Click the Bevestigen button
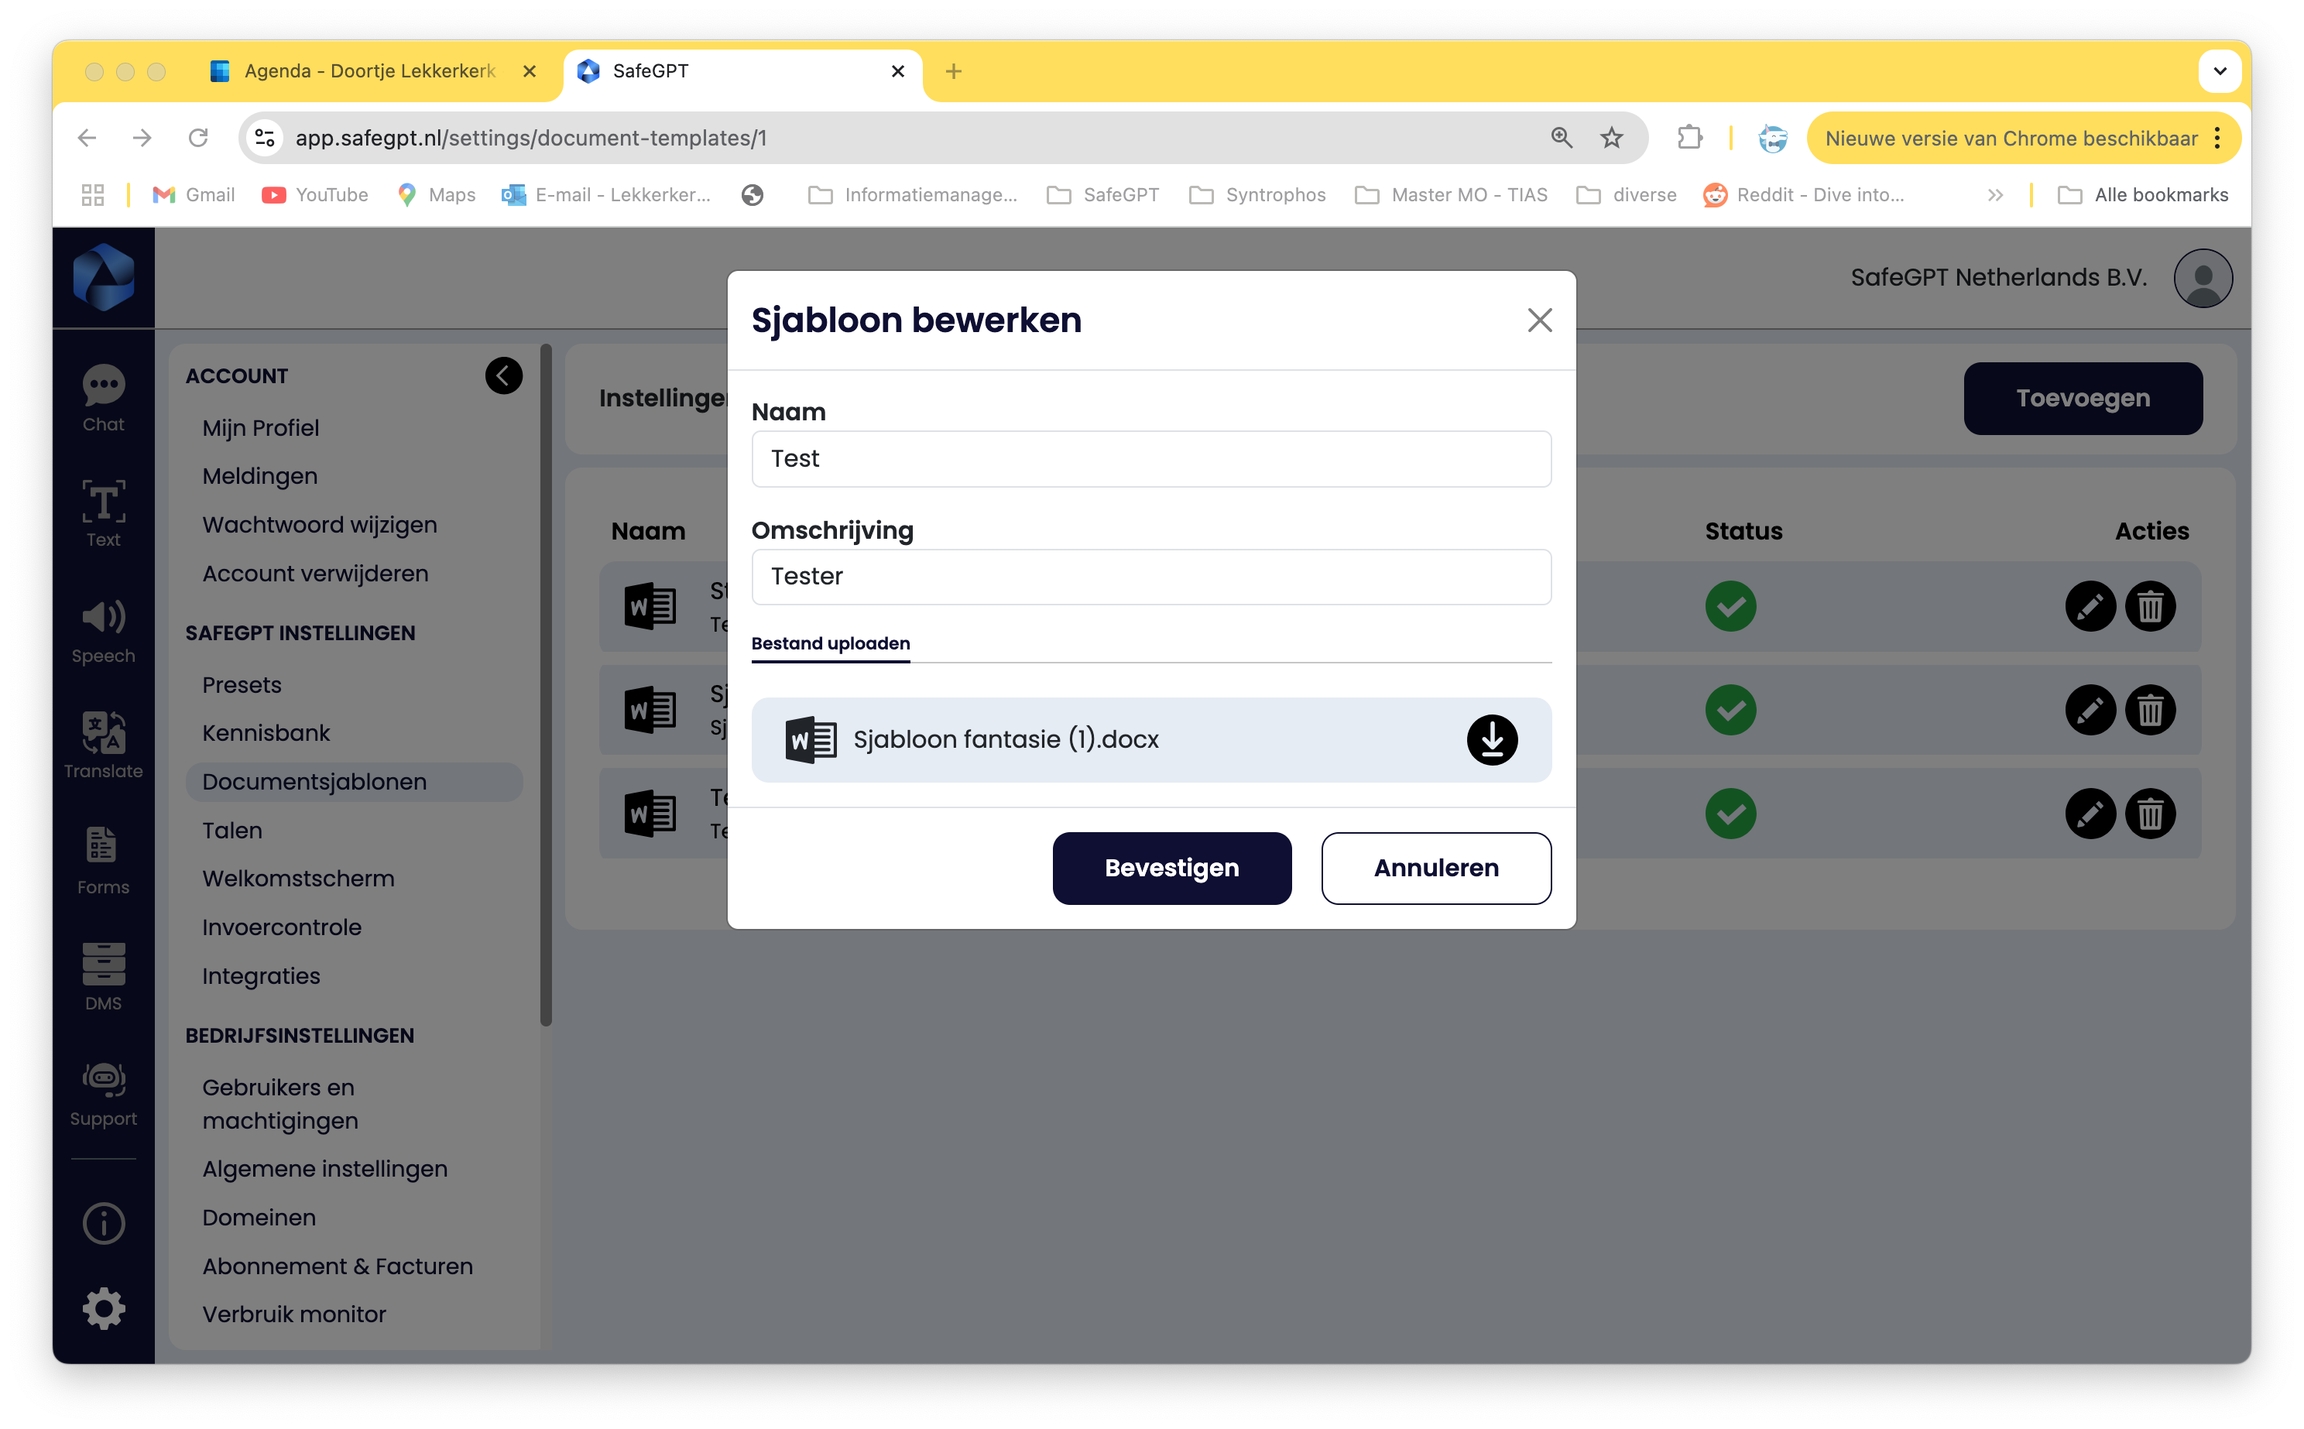The height and width of the screenshot is (1429, 2304). tap(1171, 868)
